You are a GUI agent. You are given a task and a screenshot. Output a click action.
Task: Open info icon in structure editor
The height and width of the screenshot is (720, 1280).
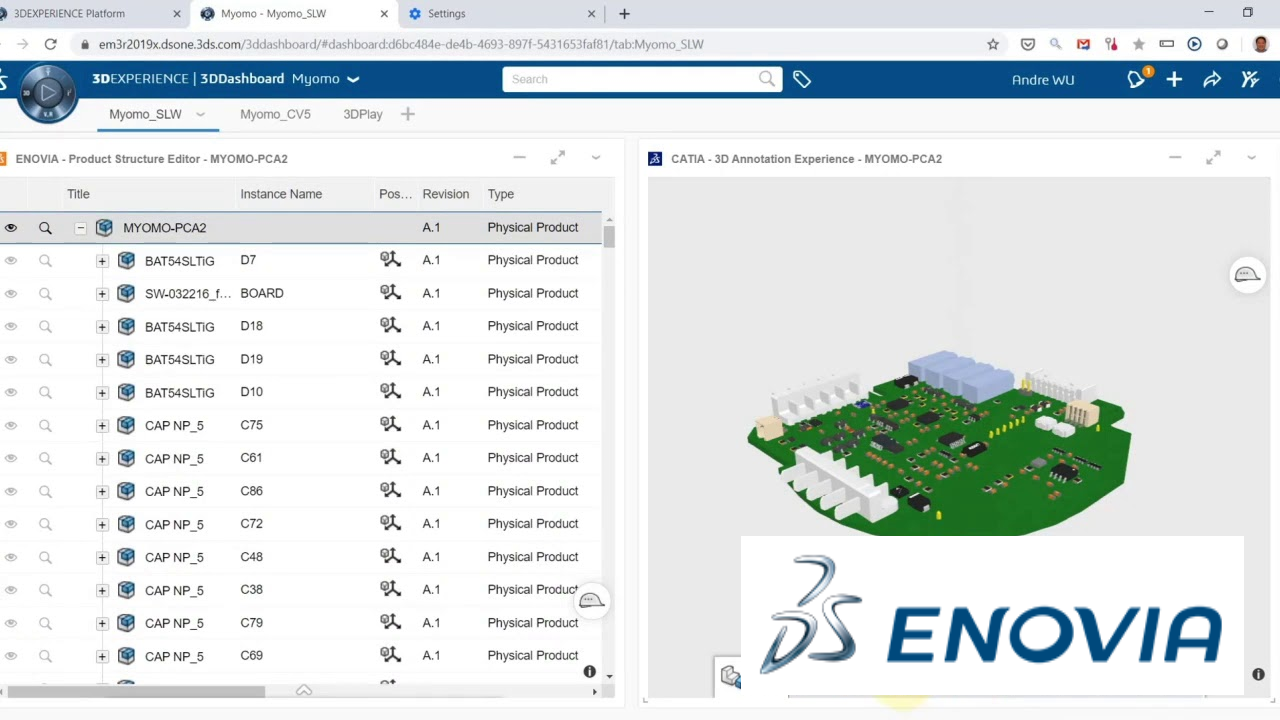[590, 671]
